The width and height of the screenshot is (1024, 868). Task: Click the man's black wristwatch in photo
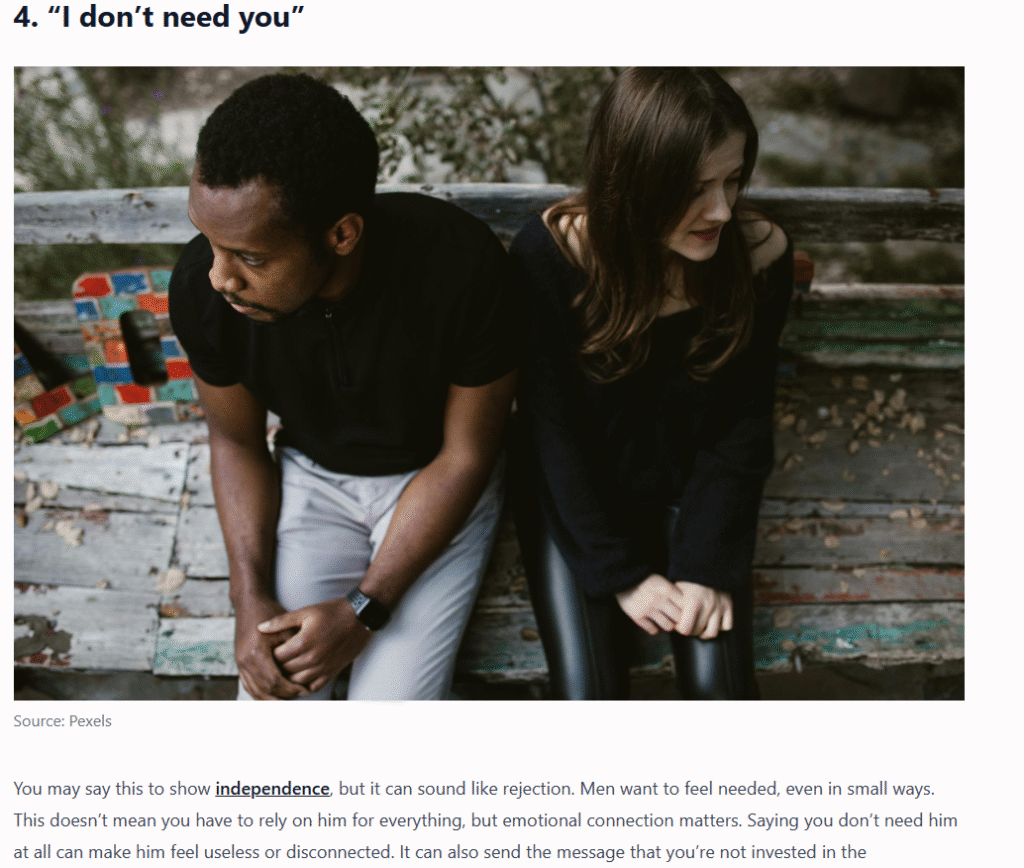click(x=366, y=608)
